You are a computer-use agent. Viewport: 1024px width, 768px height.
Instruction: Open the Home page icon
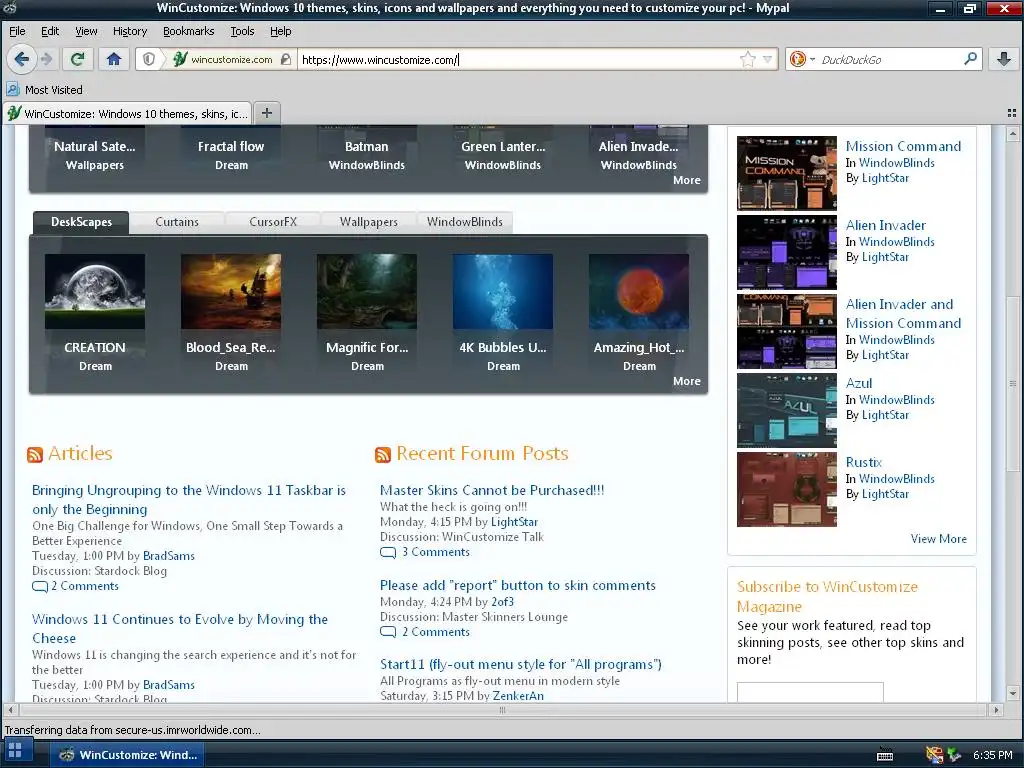[114, 59]
